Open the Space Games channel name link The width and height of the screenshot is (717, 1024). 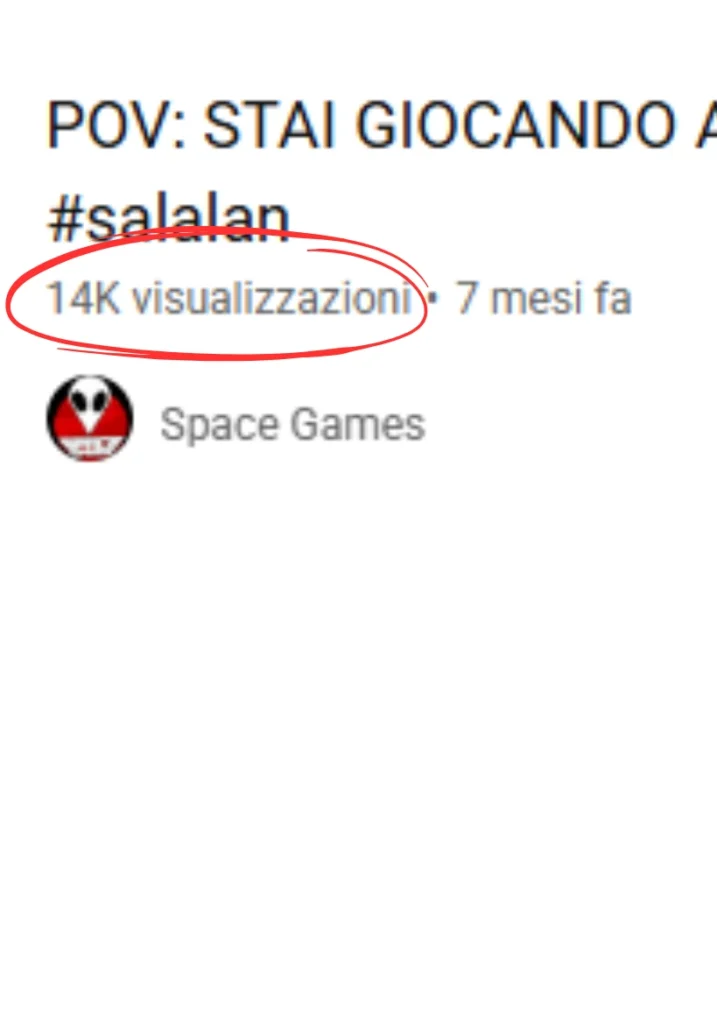pos(293,425)
